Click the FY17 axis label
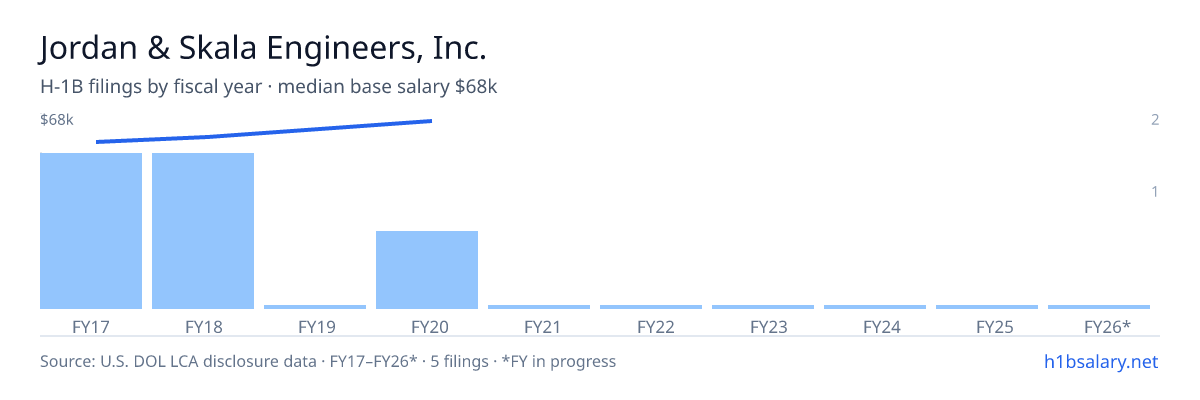Image resolution: width=1200 pixels, height=400 pixels. 91,326
